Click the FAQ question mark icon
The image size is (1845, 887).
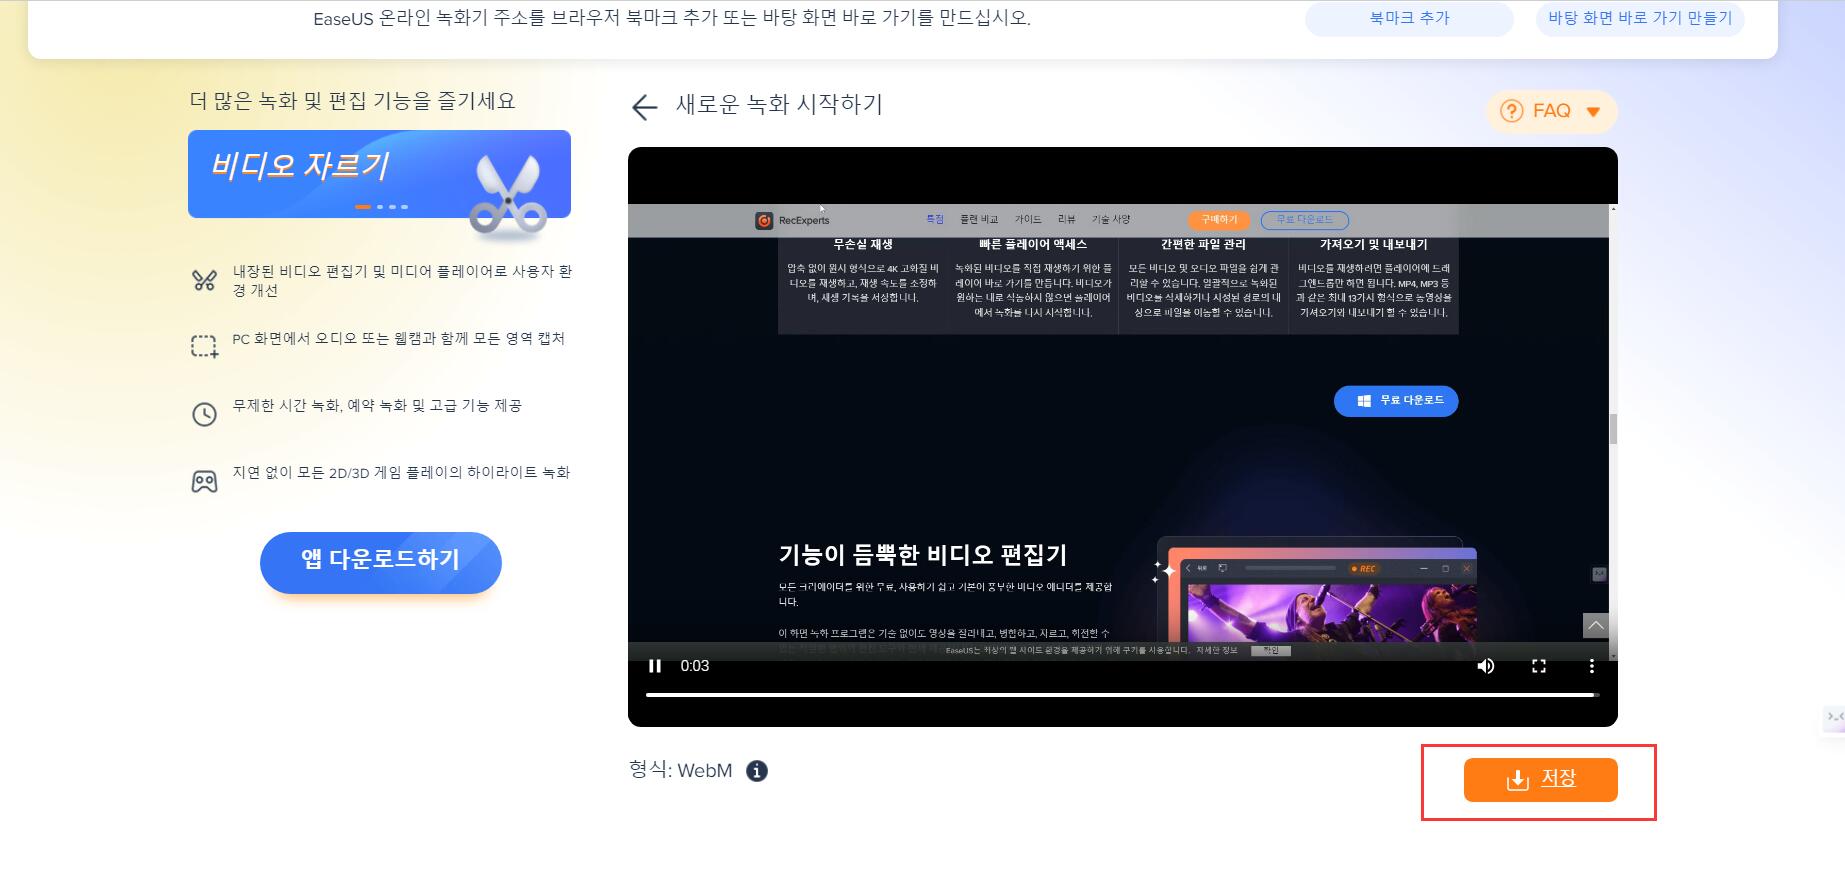(1512, 111)
